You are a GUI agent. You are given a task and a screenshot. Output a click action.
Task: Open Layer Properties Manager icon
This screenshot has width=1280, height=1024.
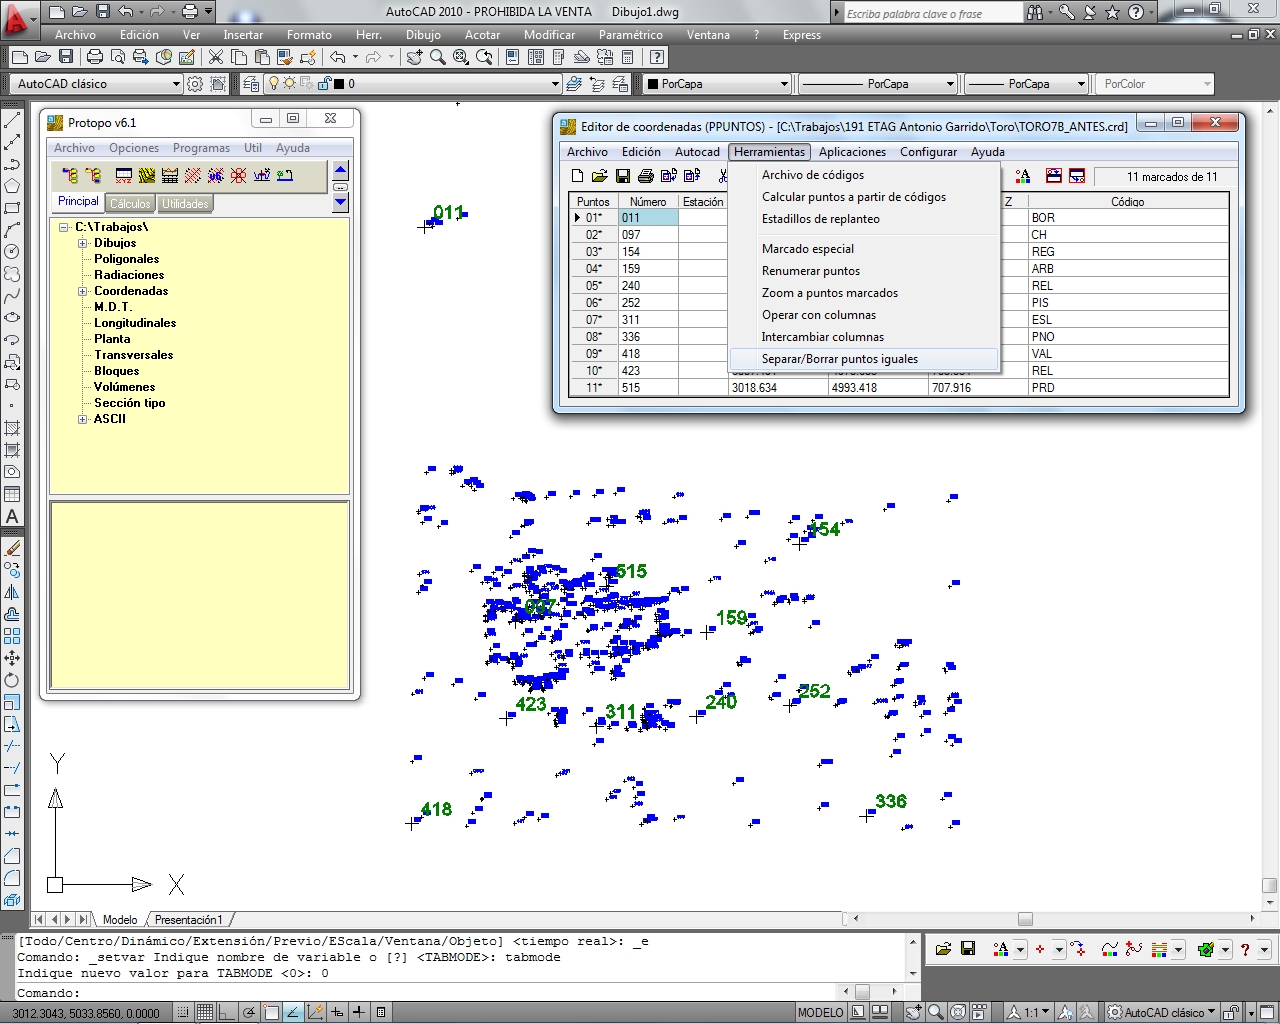(251, 84)
